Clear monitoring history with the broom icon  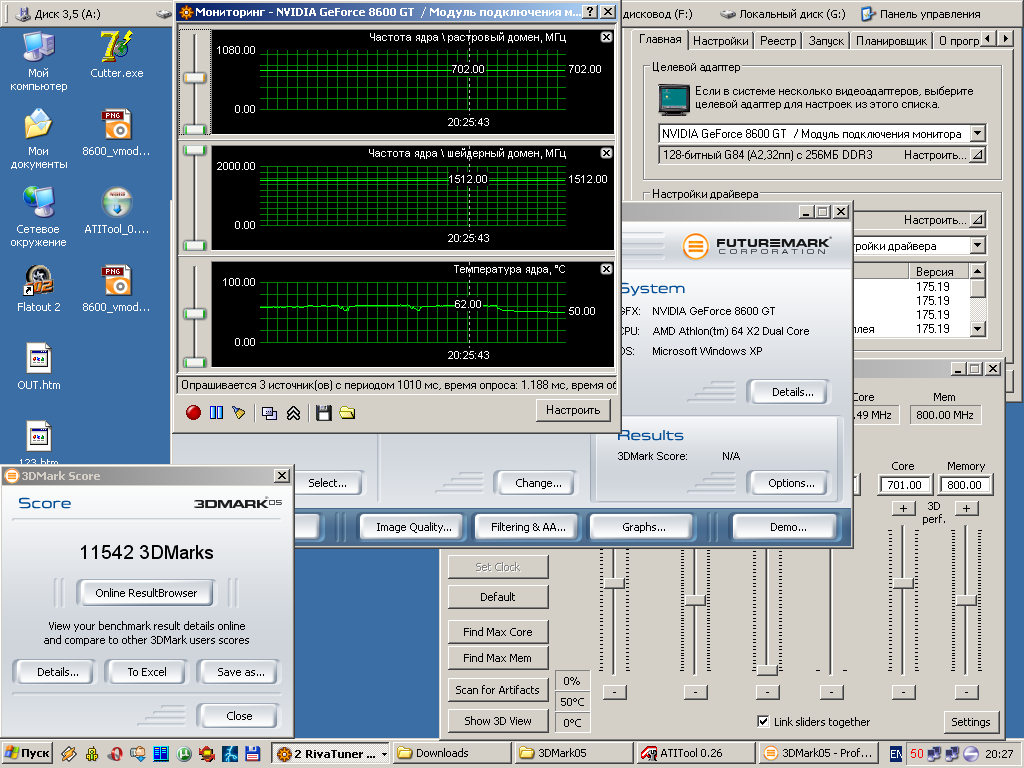(239, 413)
